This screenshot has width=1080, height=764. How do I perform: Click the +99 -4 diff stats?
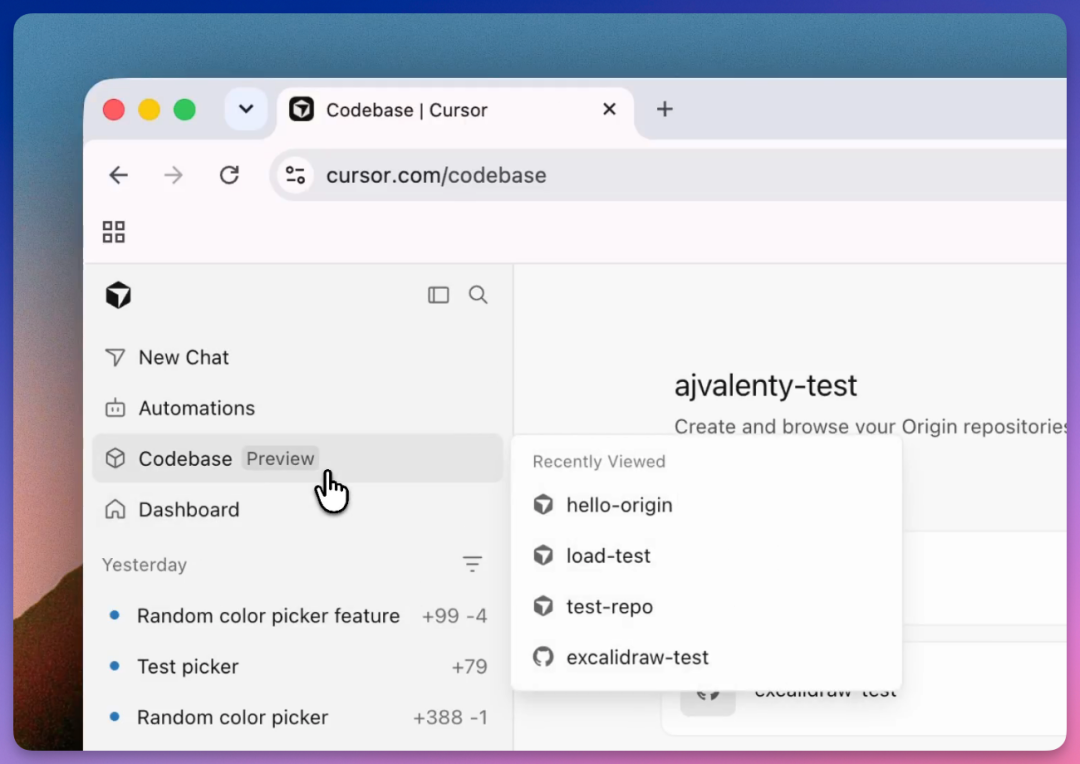point(454,615)
